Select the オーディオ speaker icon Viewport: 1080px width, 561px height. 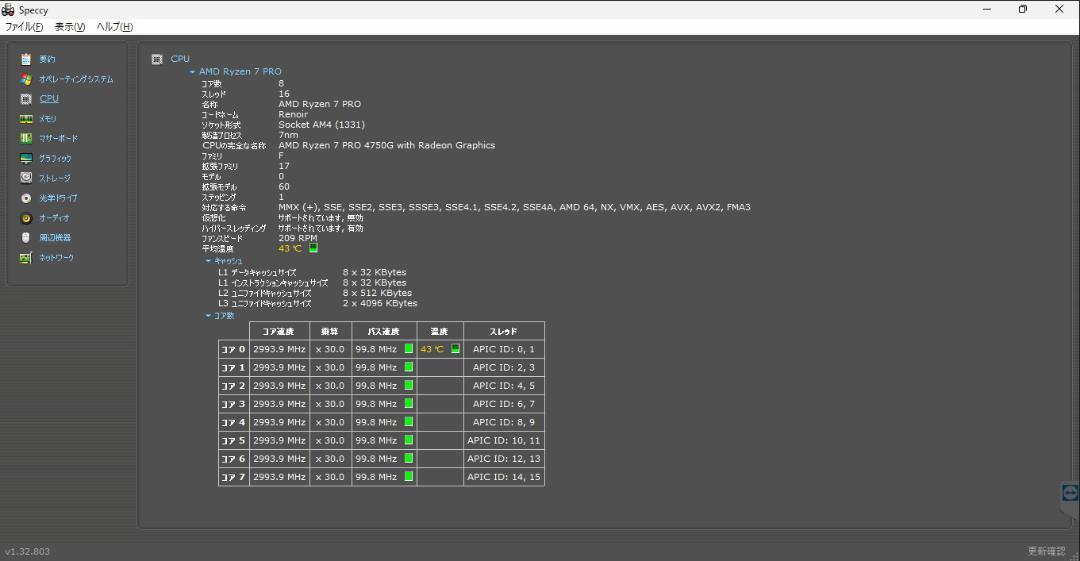pyautogui.click(x=26, y=218)
